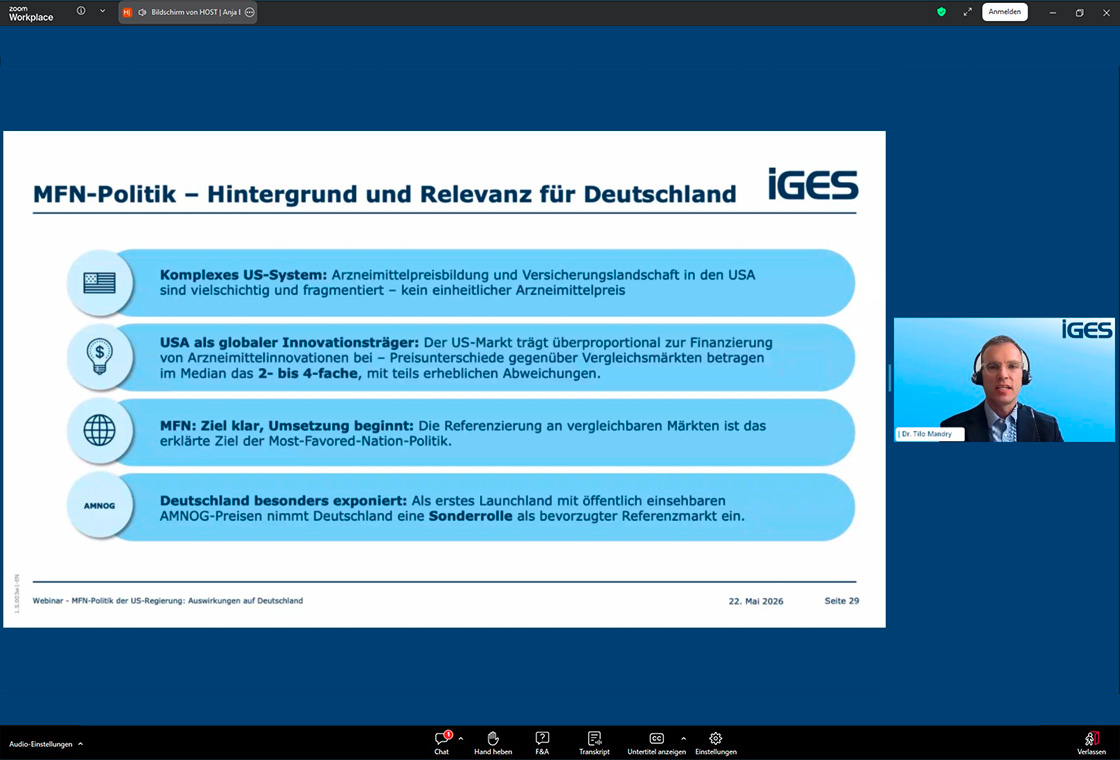This screenshot has width=1120, height=760.
Task: Restore down the Zoom window
Action: tap(1079, 12)
